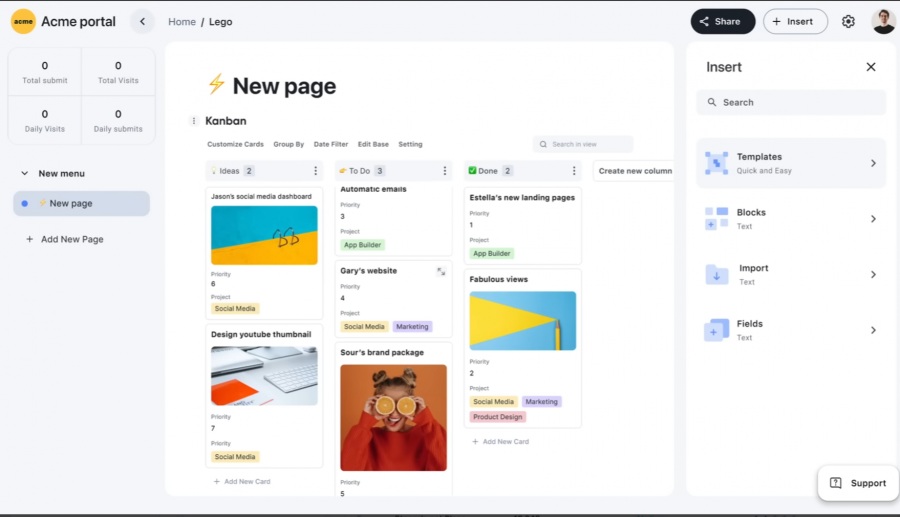
Task: Expand Import with its chevron
Action: coord(873,274)
